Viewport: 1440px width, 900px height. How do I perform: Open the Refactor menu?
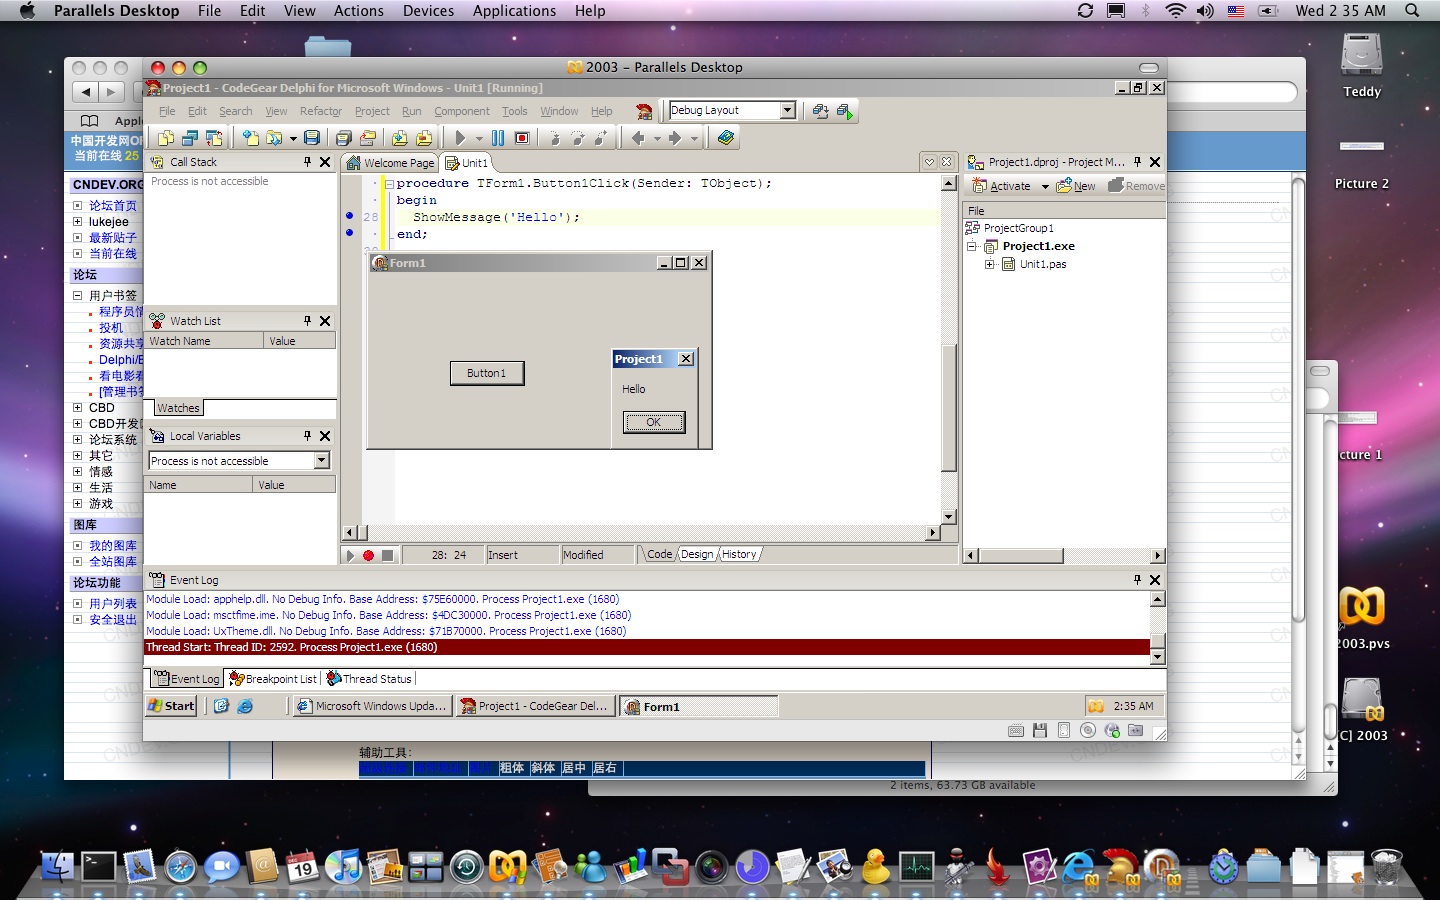click(320, 111)
